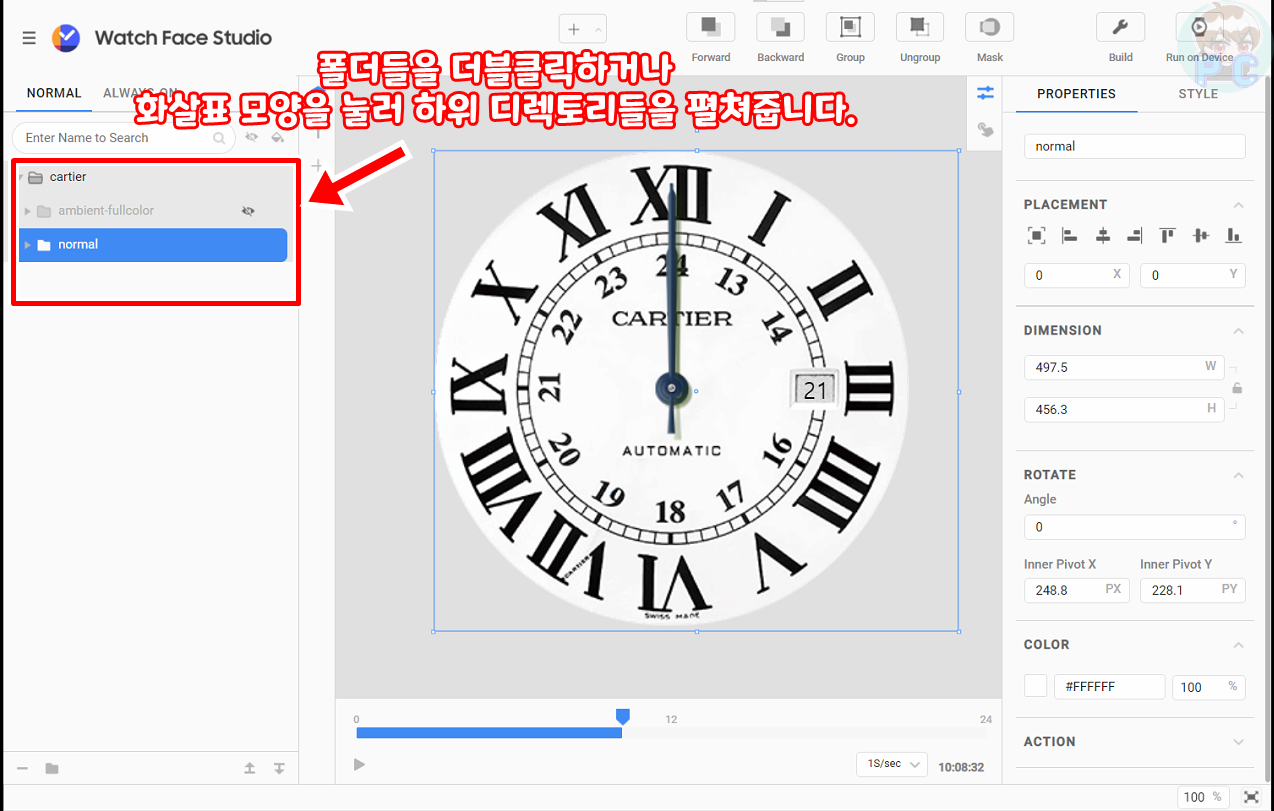Click the rotation Angle field
Viewport: 1274px width, 811px height.
coord(1135,527)
